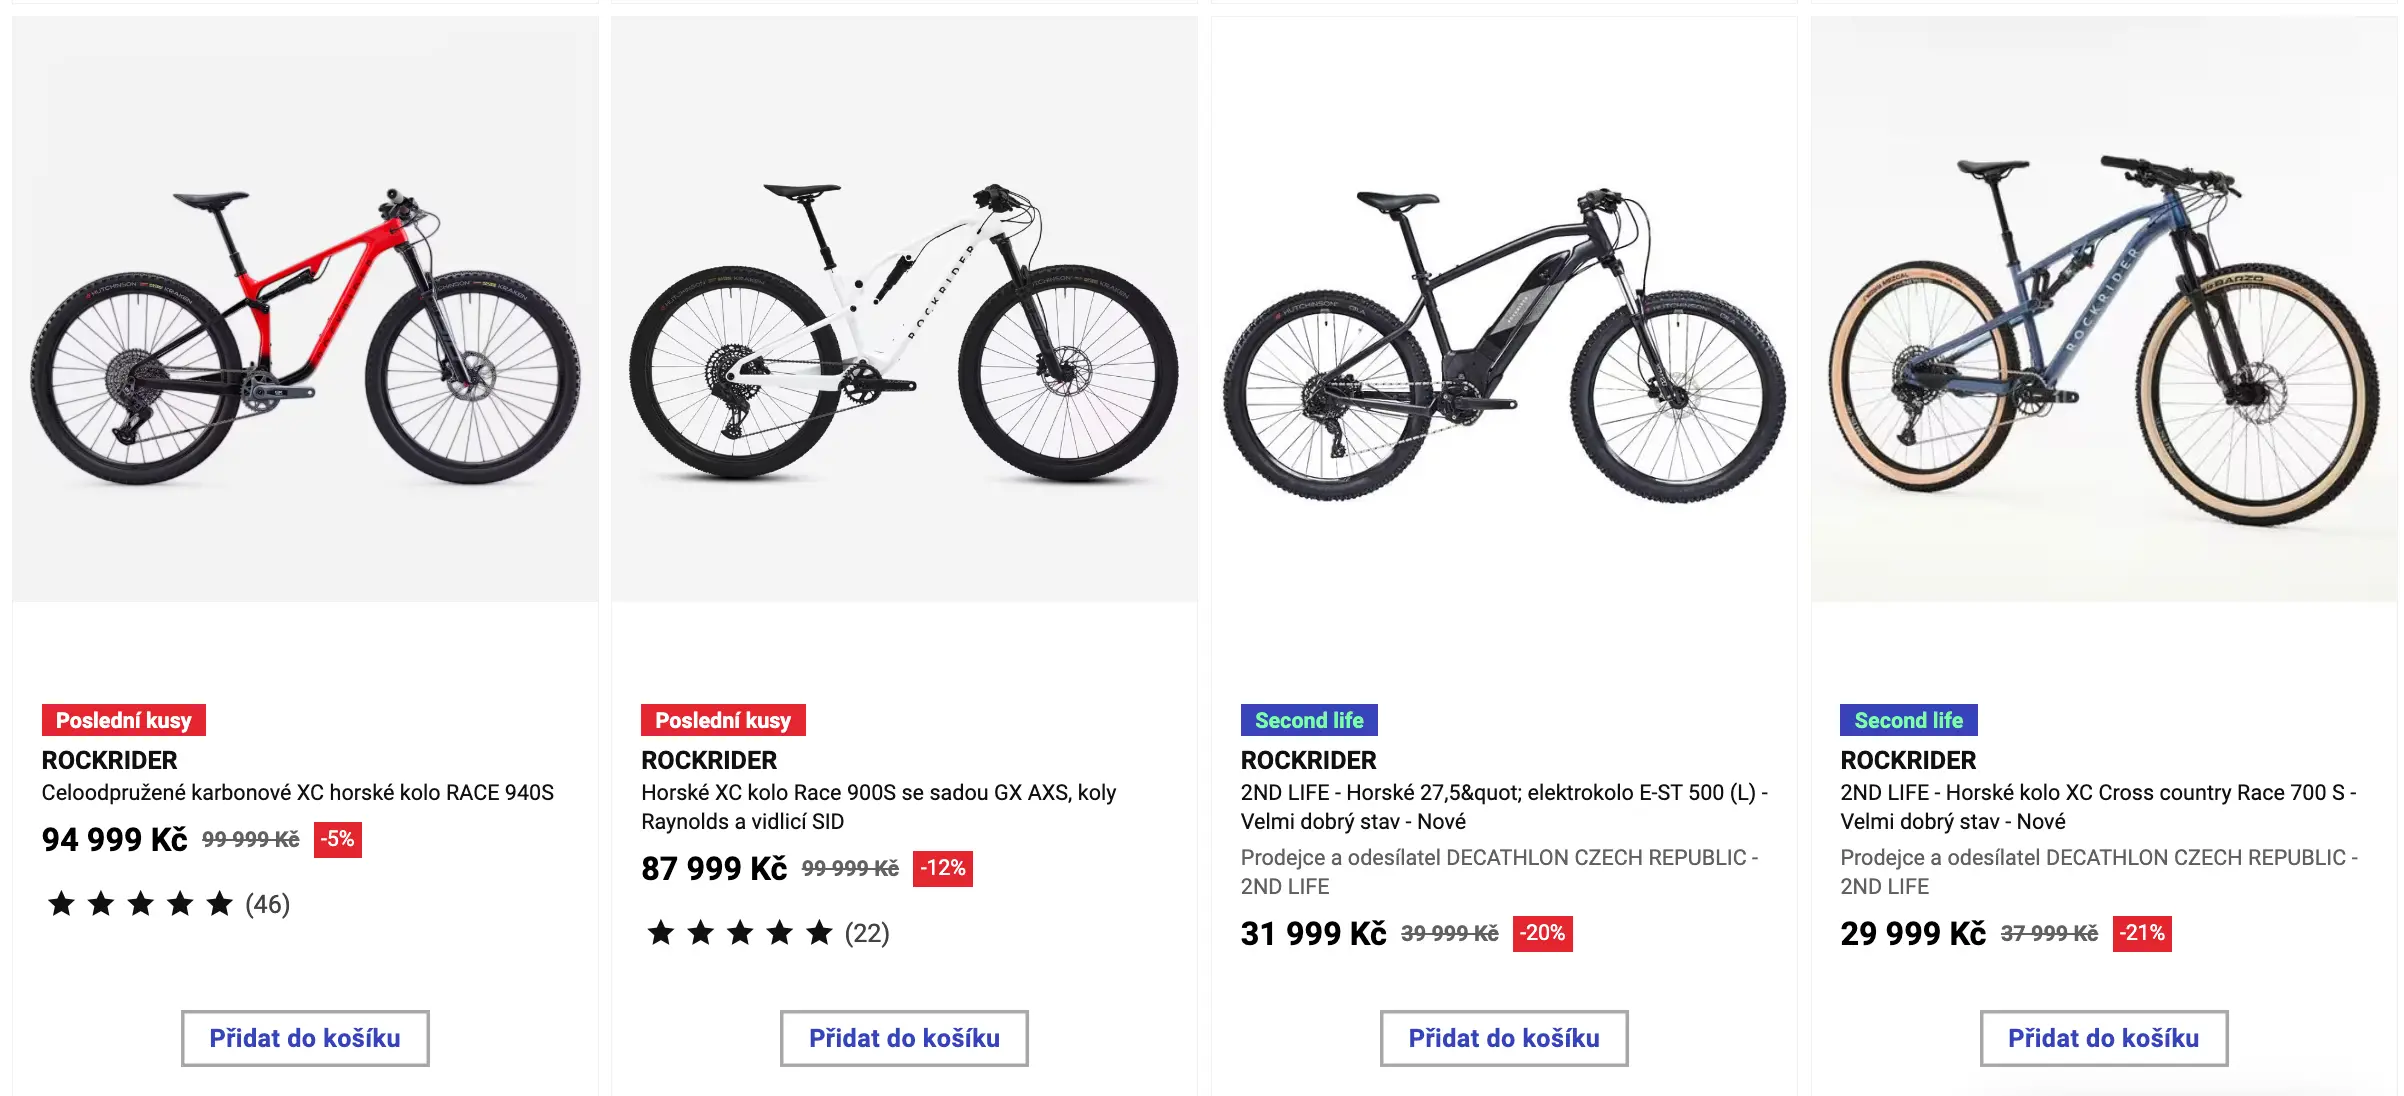Click the -5% discount tag
The height and width of the screenshot is (1096, 2404).
click(x=337, y=839)
